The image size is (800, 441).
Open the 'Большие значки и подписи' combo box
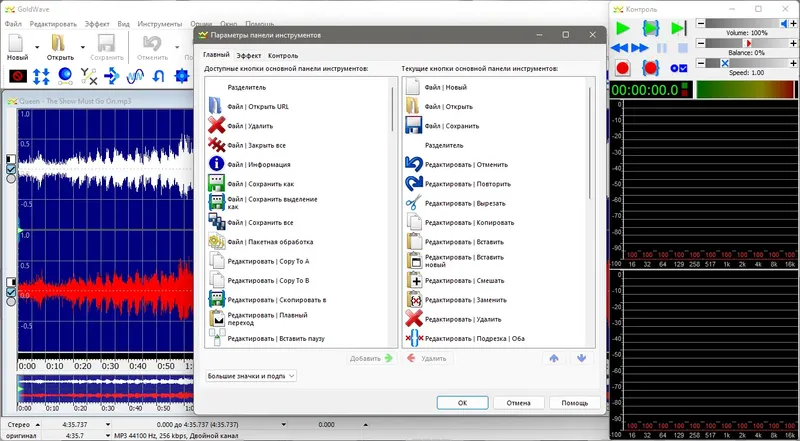tap(251, 376)
